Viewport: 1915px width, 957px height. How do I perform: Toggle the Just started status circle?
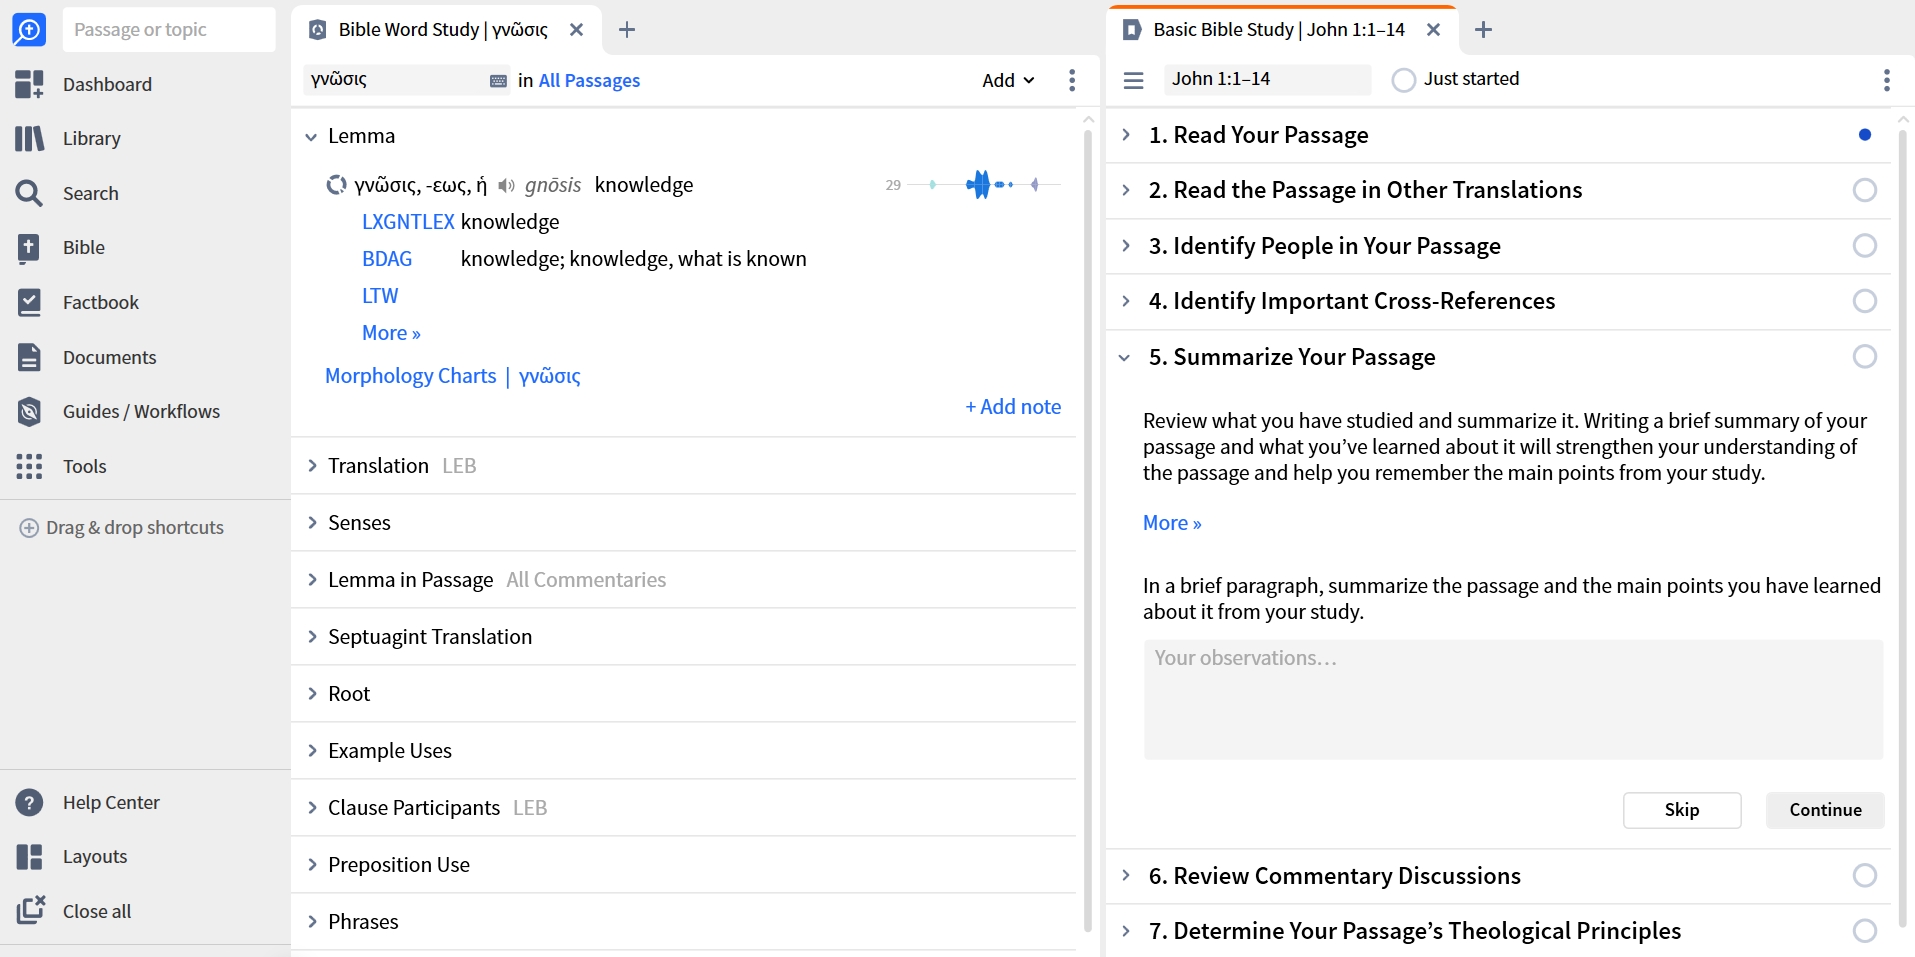coord(1403,80)
